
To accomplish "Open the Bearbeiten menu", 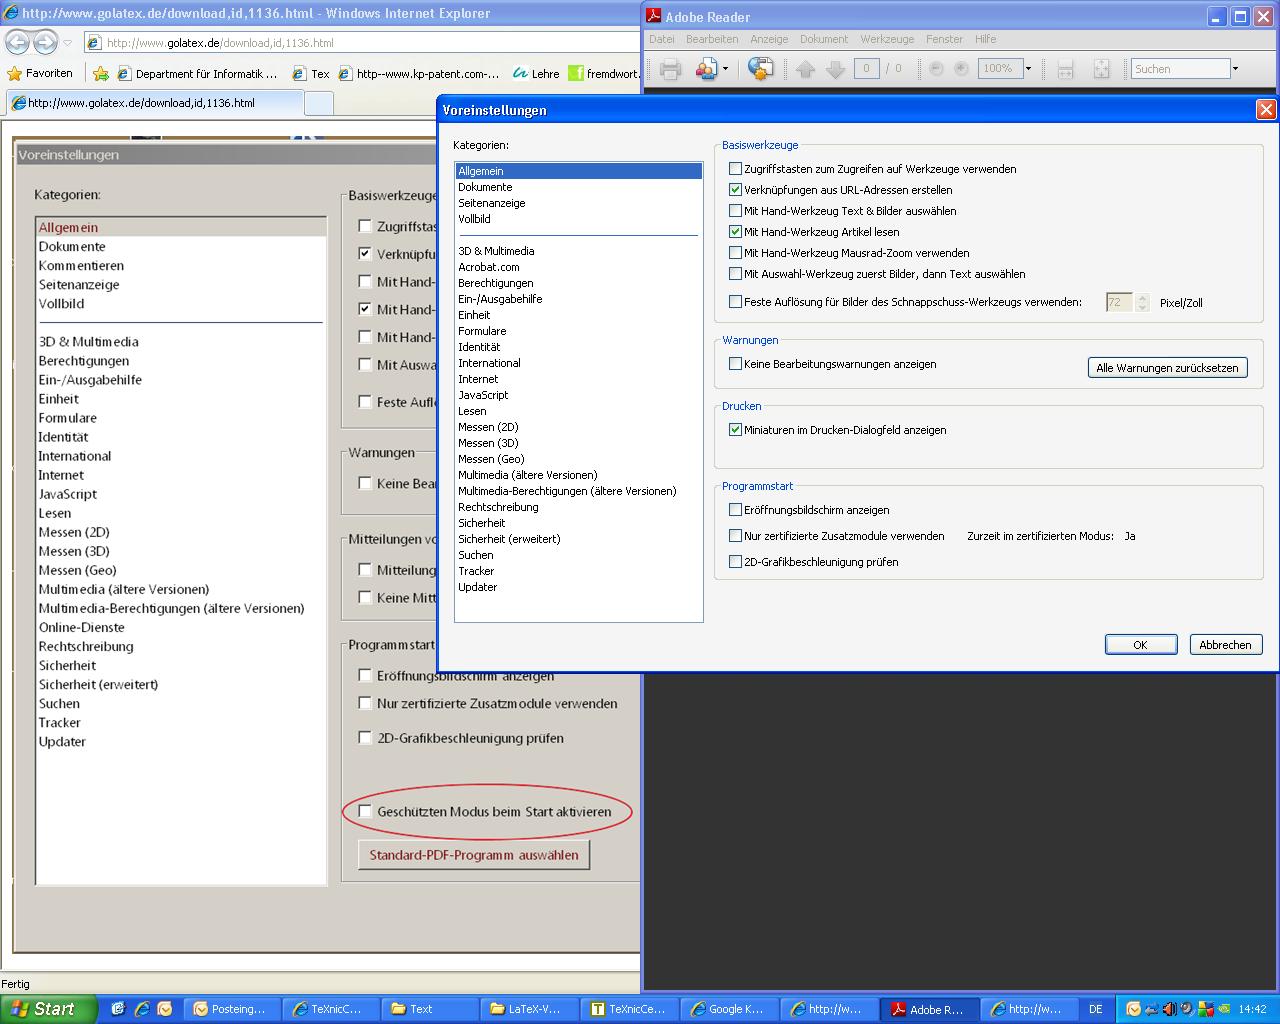I will tap(712, 39).
